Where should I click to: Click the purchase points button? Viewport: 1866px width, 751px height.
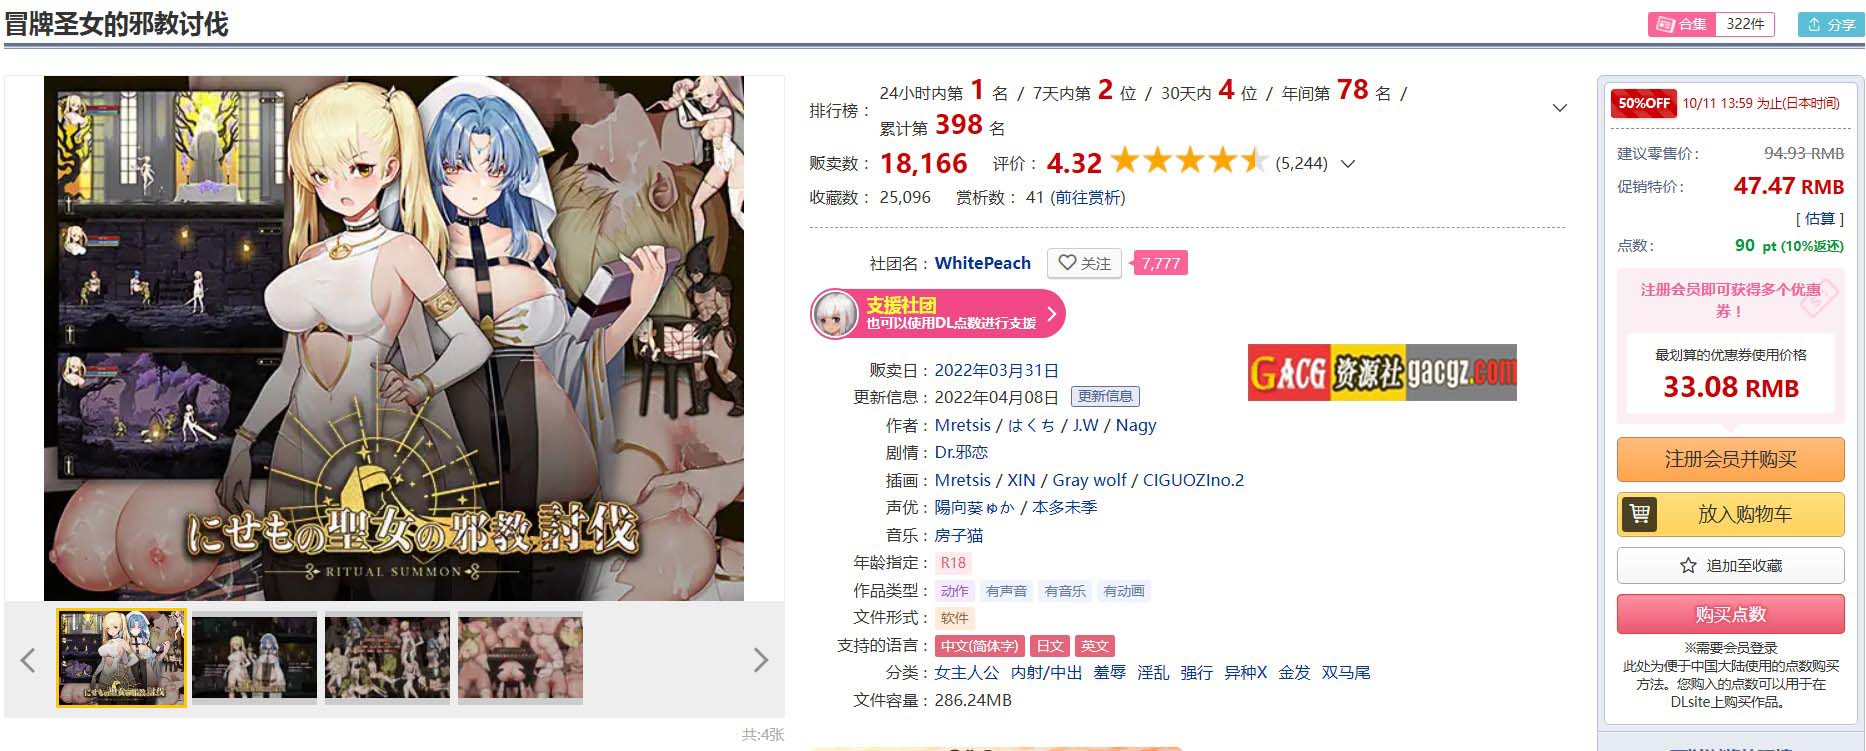tap(1730, 614)
